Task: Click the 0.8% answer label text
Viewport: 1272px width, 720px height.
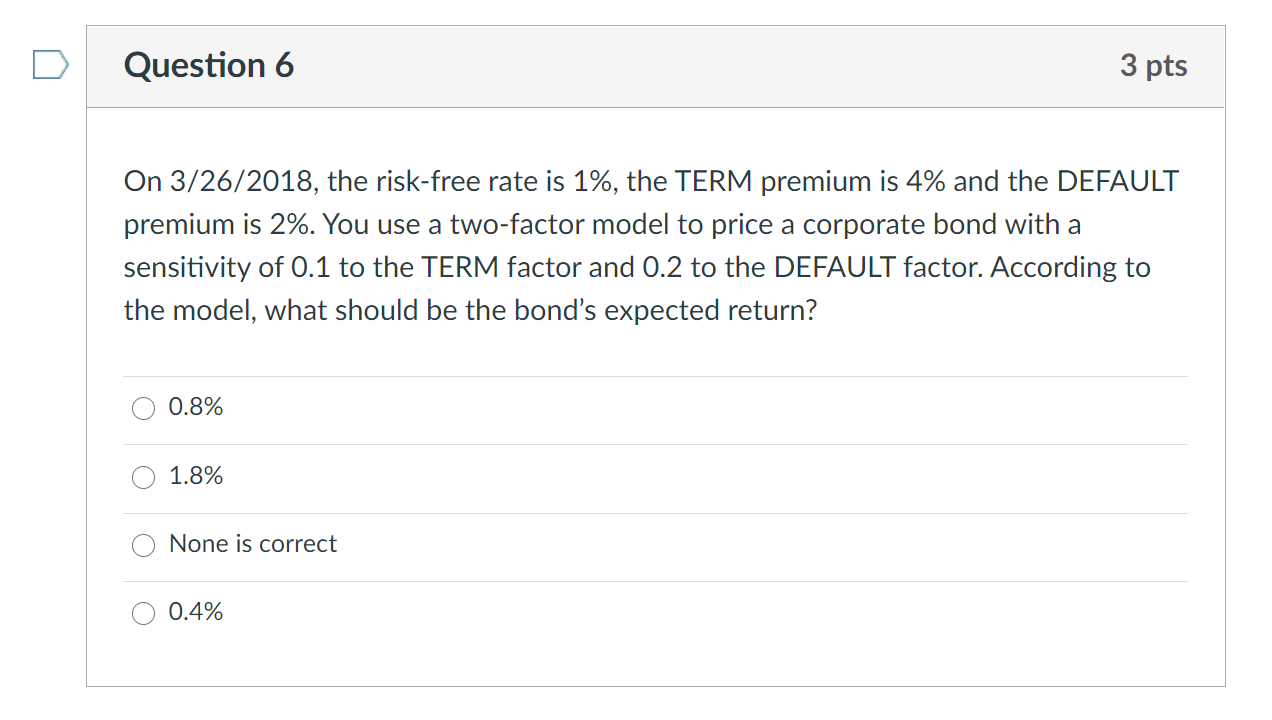Action: [x=196, y=408]
